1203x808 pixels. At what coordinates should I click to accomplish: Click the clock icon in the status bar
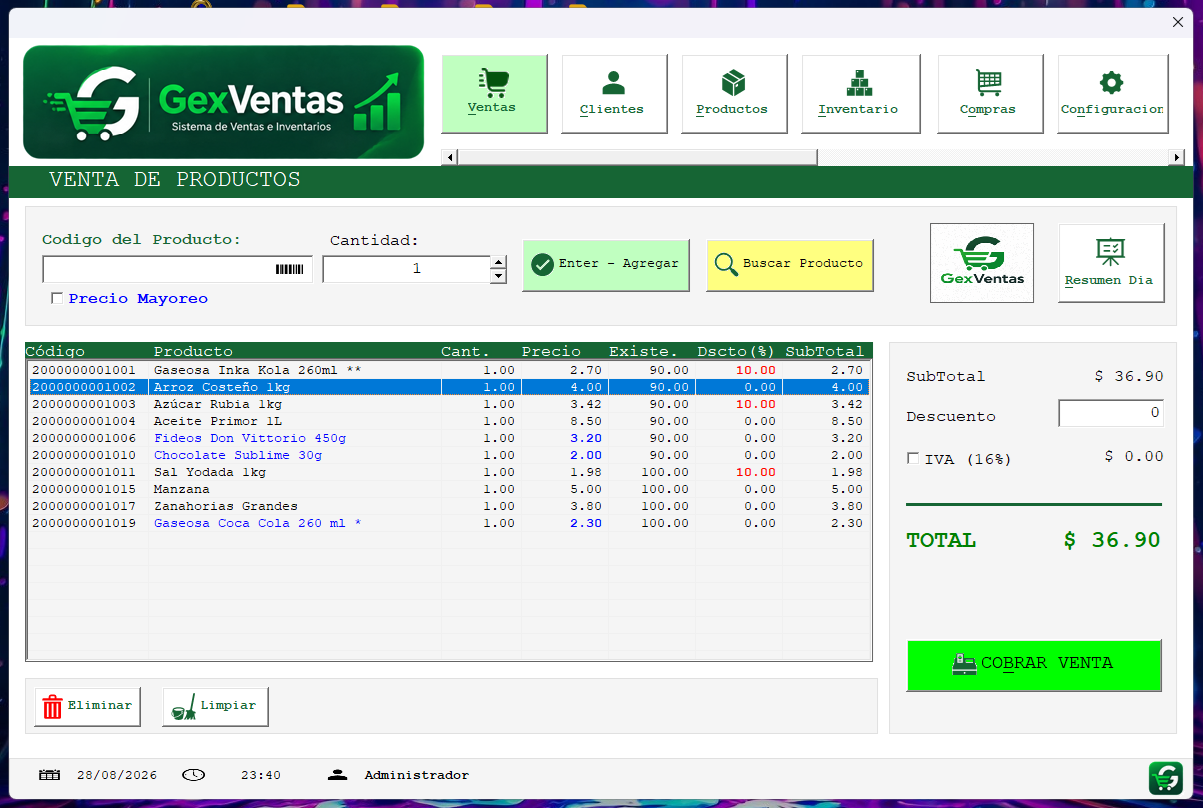coord(193,775)
